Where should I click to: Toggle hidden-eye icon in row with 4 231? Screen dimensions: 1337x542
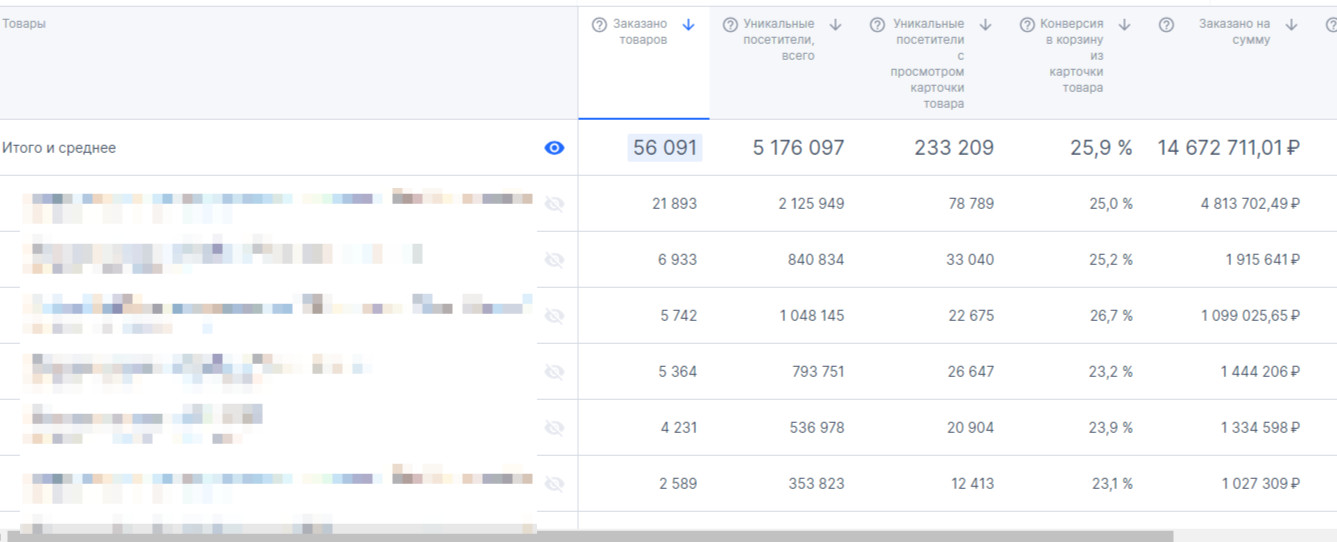(x=554, y=428)
